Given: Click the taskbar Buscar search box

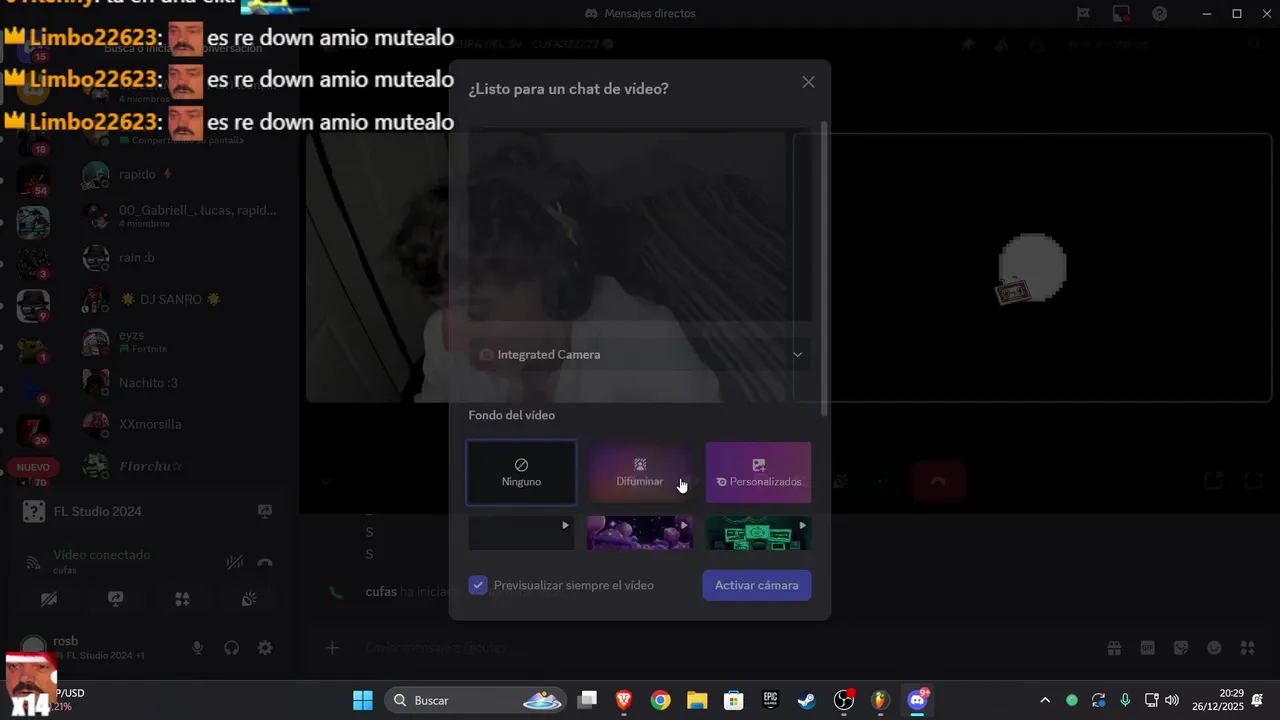Looking at the screenshot, I should point(475,700).
